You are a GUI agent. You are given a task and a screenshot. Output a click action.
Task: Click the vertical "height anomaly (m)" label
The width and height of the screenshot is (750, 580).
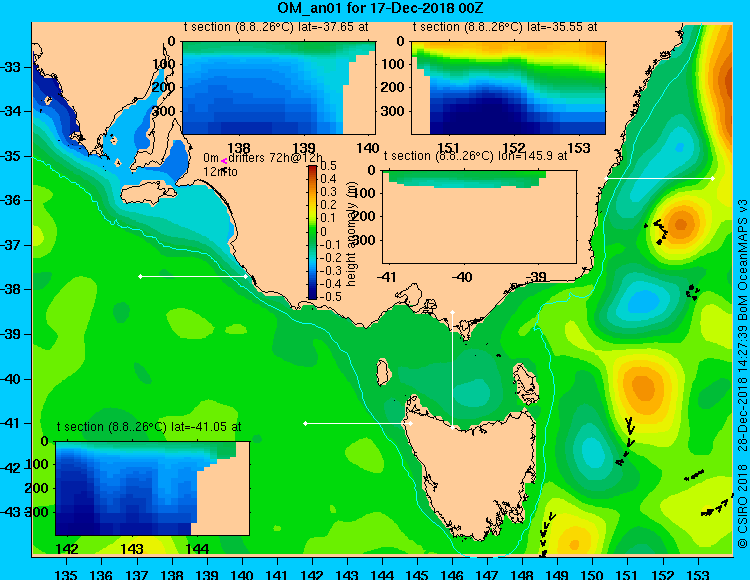352,233
